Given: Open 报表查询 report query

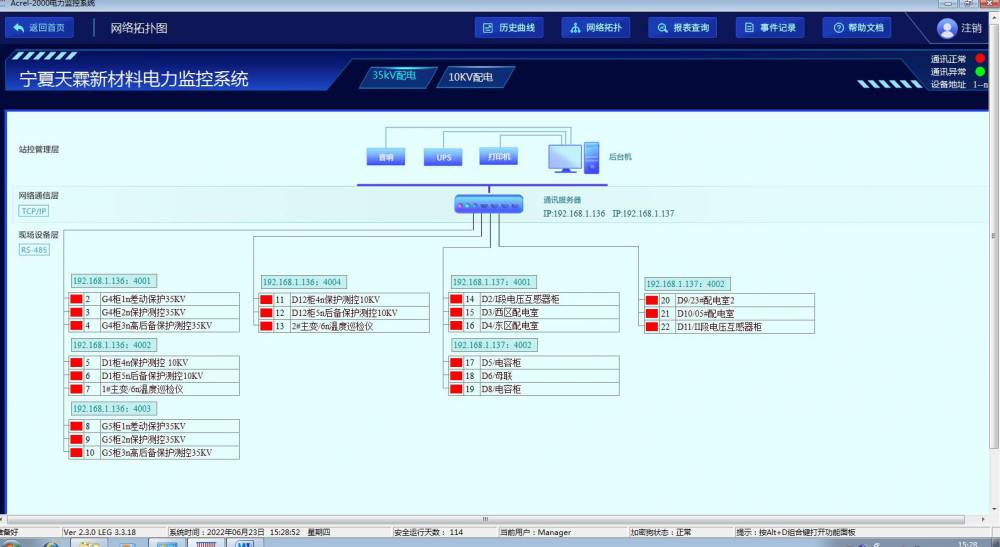Looking at the screenshot, I should 683,28.
